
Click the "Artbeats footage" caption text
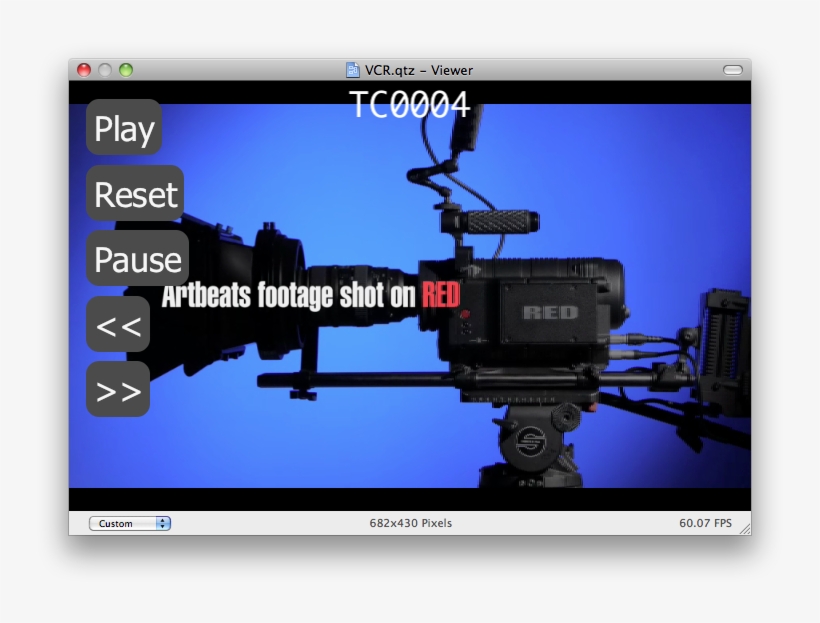point(290,296)
